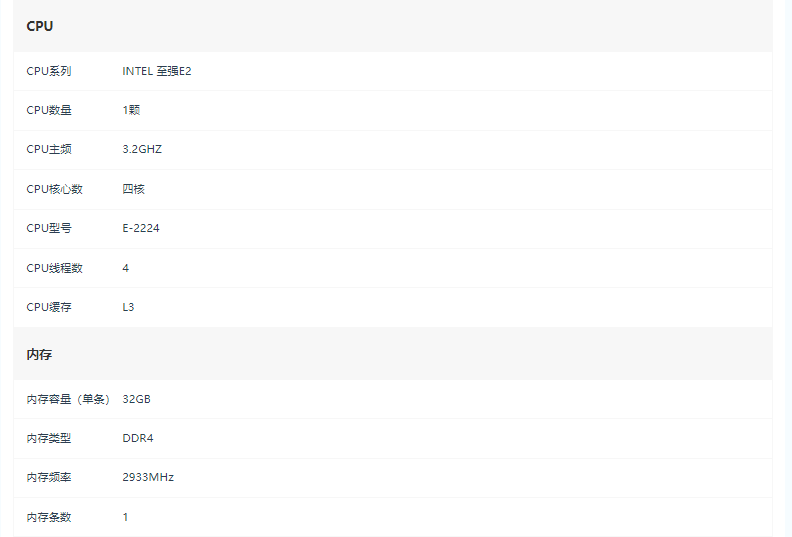Click the CPU型号 label
Screen dimensions: 792x537
tap(49, 228)
